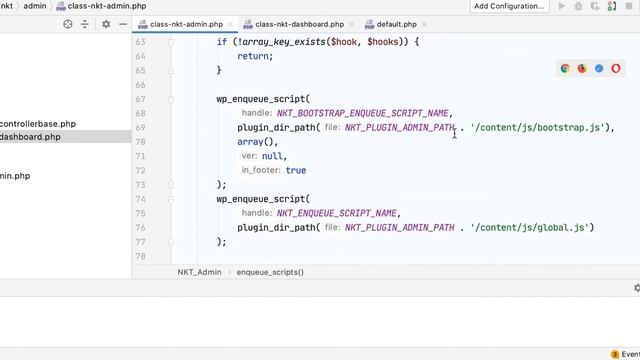Open Add Configuration dropdown

pyautogui.click(x=509, y=6)
